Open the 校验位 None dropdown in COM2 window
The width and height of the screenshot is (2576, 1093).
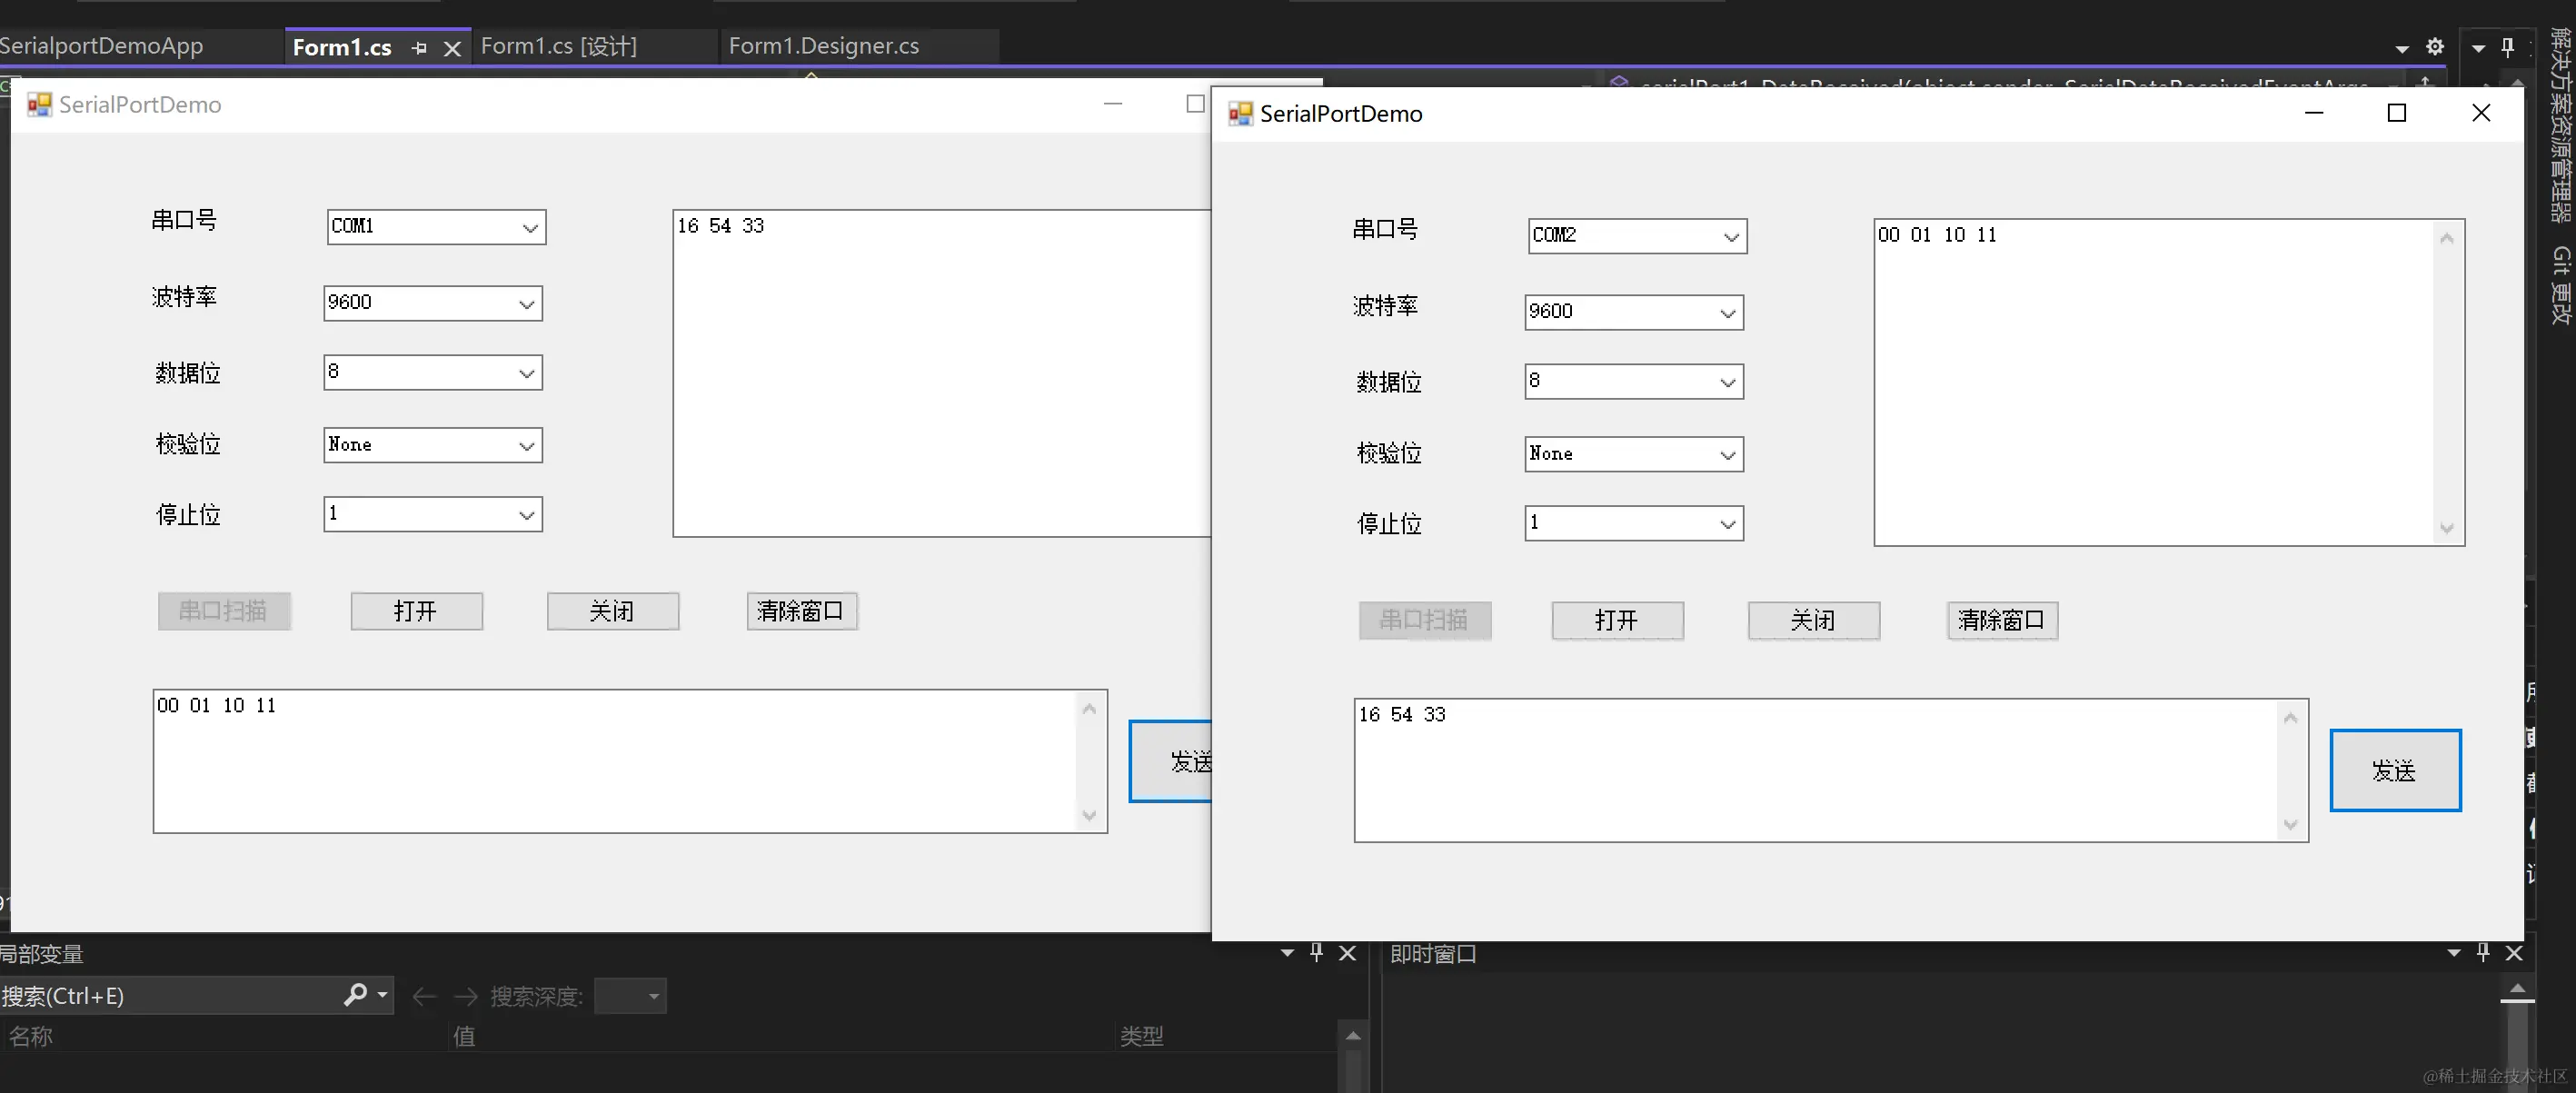click(x=1727, y=455)
